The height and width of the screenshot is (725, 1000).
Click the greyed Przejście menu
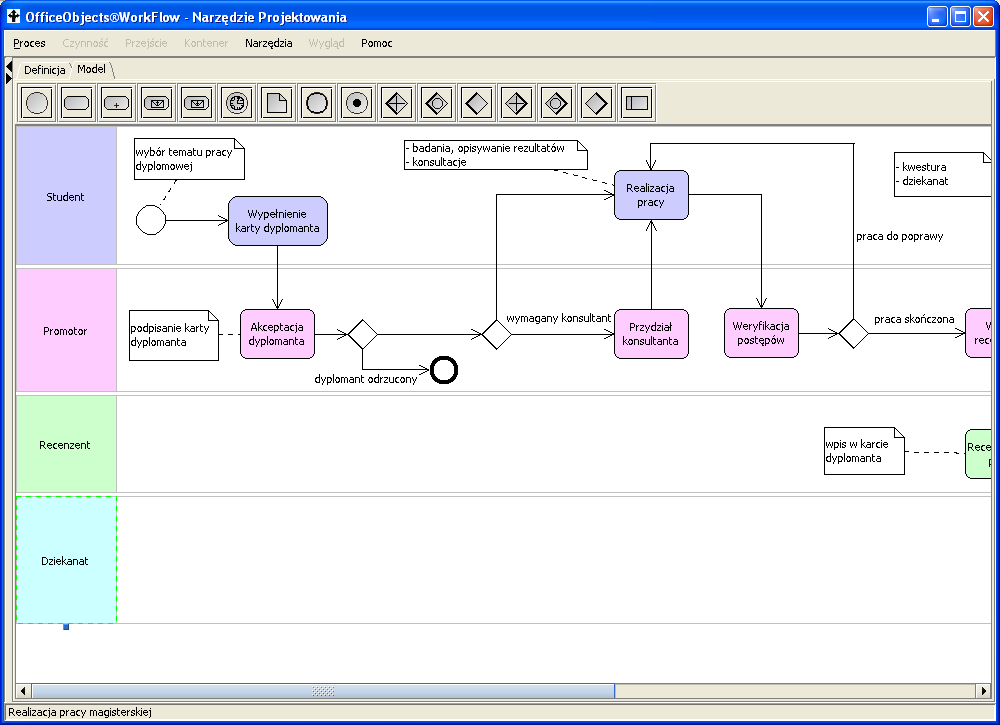click(146, 43)
